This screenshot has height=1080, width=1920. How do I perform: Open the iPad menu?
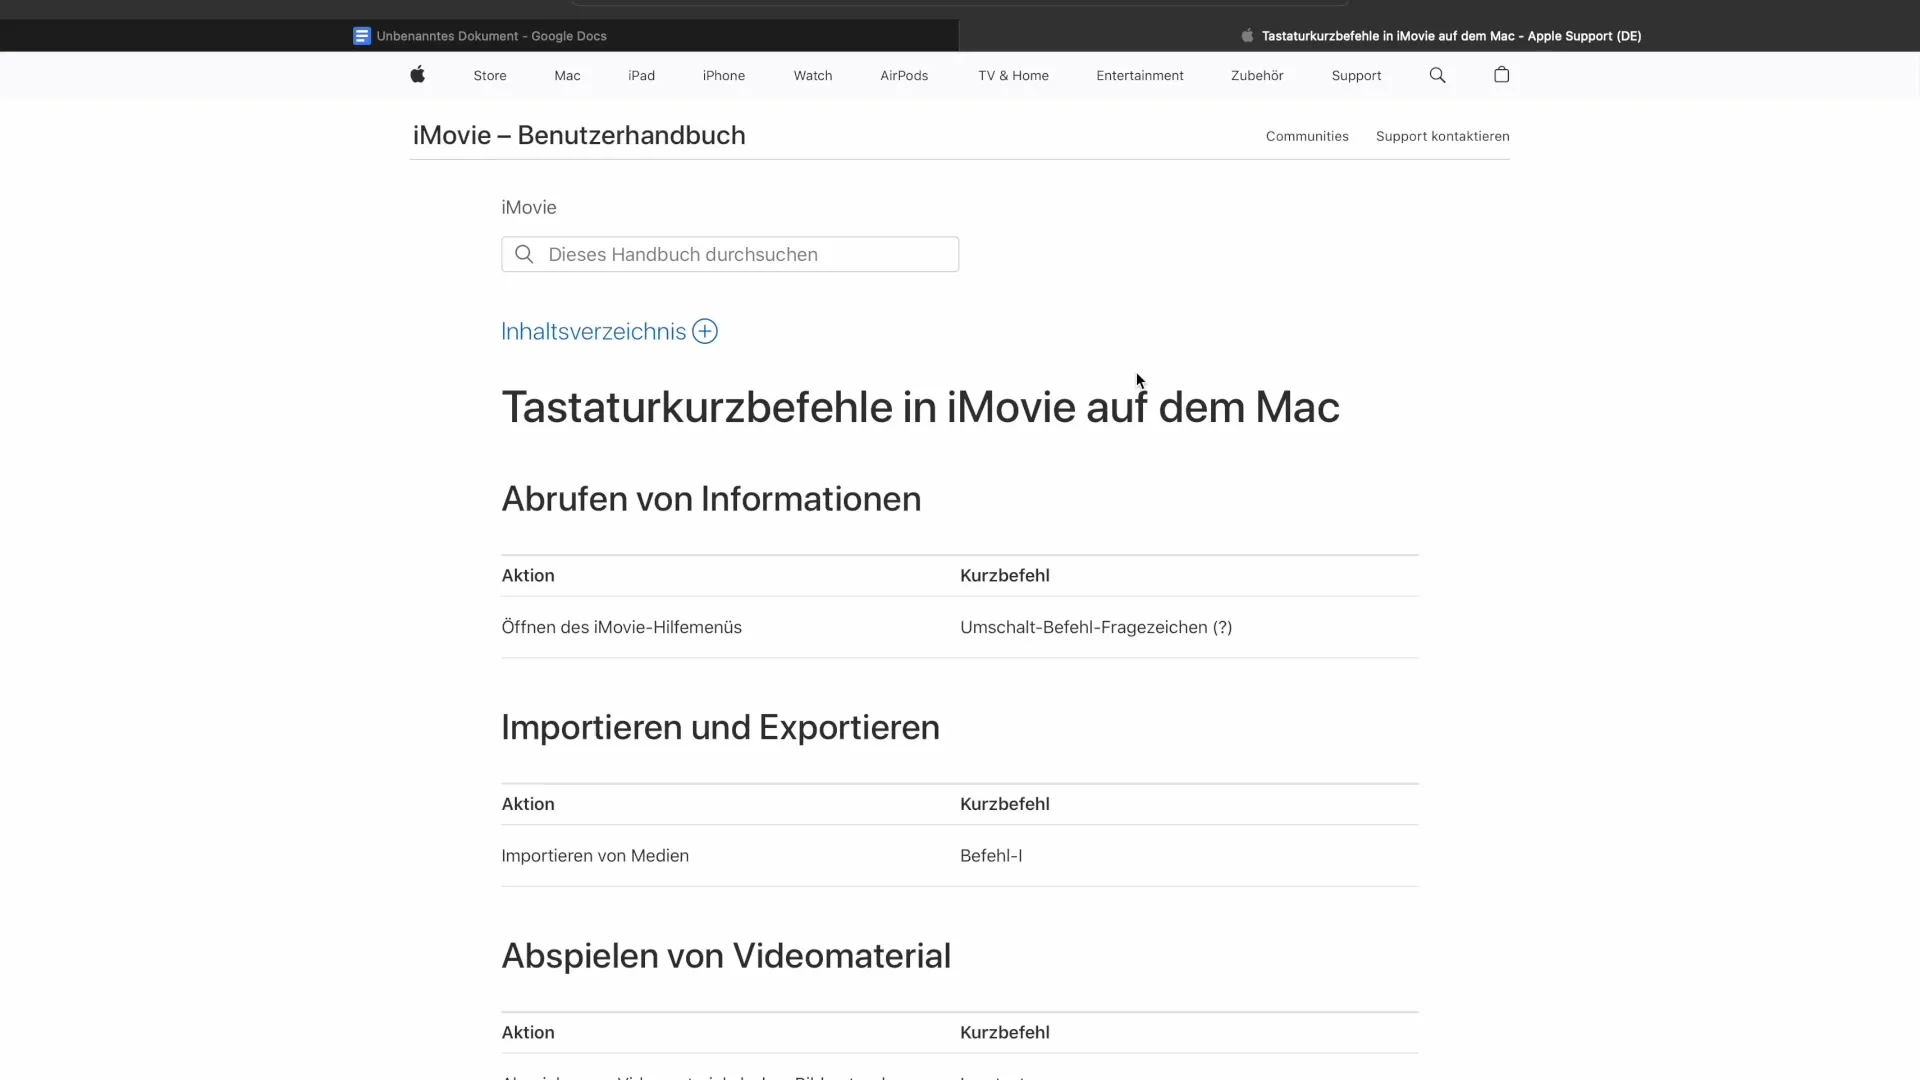click(641, 76)
